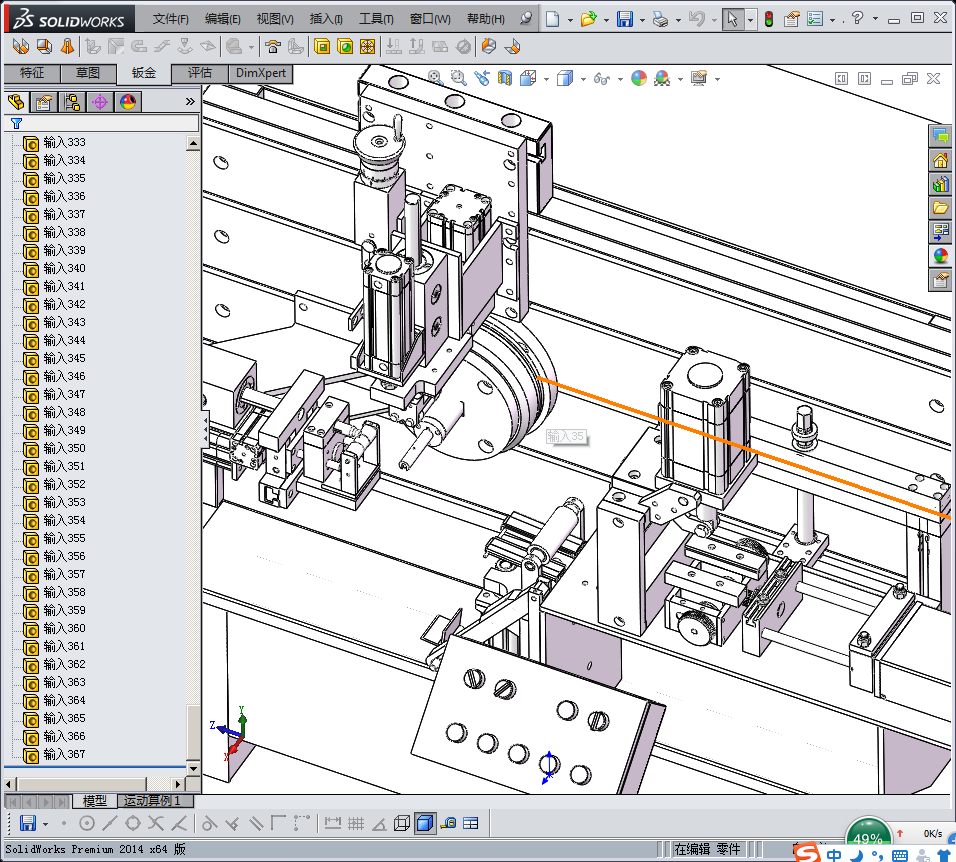Switch to the PropertyManager panel icon
The height and width of the screenshot is (862, 956).
[43, 102]
